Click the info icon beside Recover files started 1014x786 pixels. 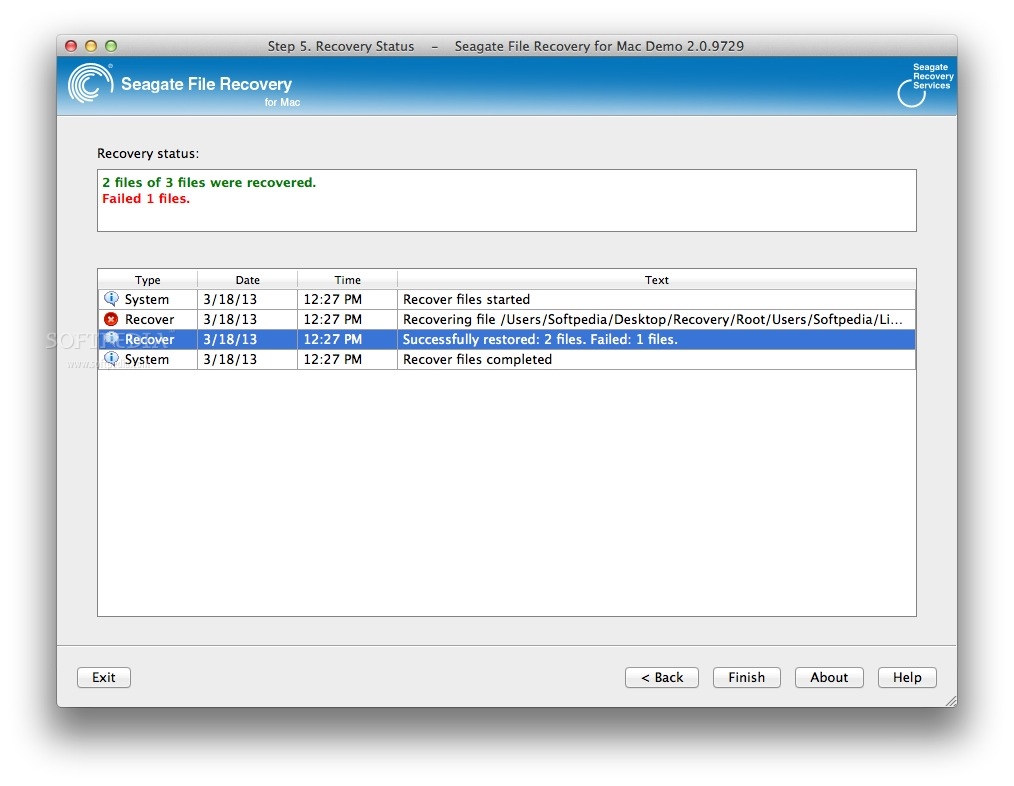110,299
